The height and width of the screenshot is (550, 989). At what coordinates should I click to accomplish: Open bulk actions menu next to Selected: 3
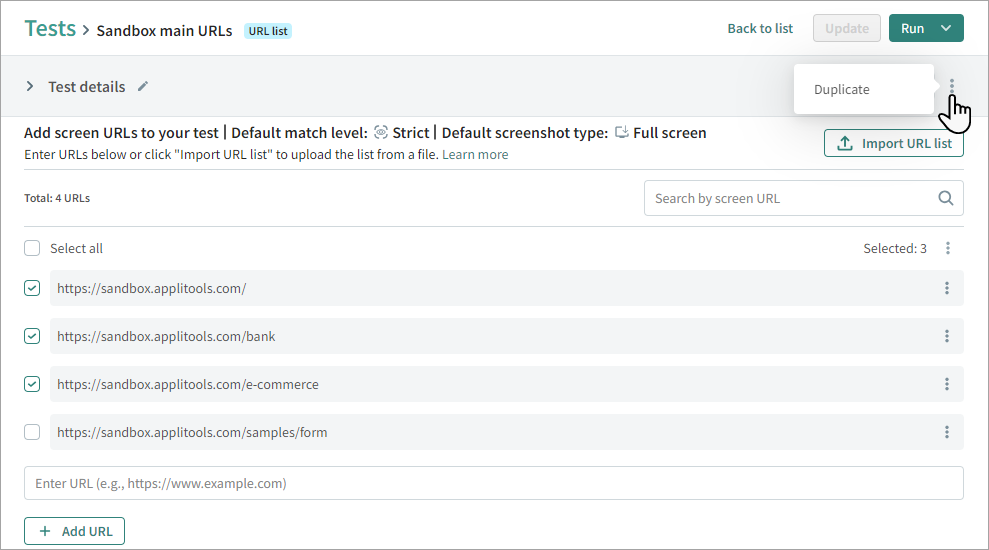point(948,248)
